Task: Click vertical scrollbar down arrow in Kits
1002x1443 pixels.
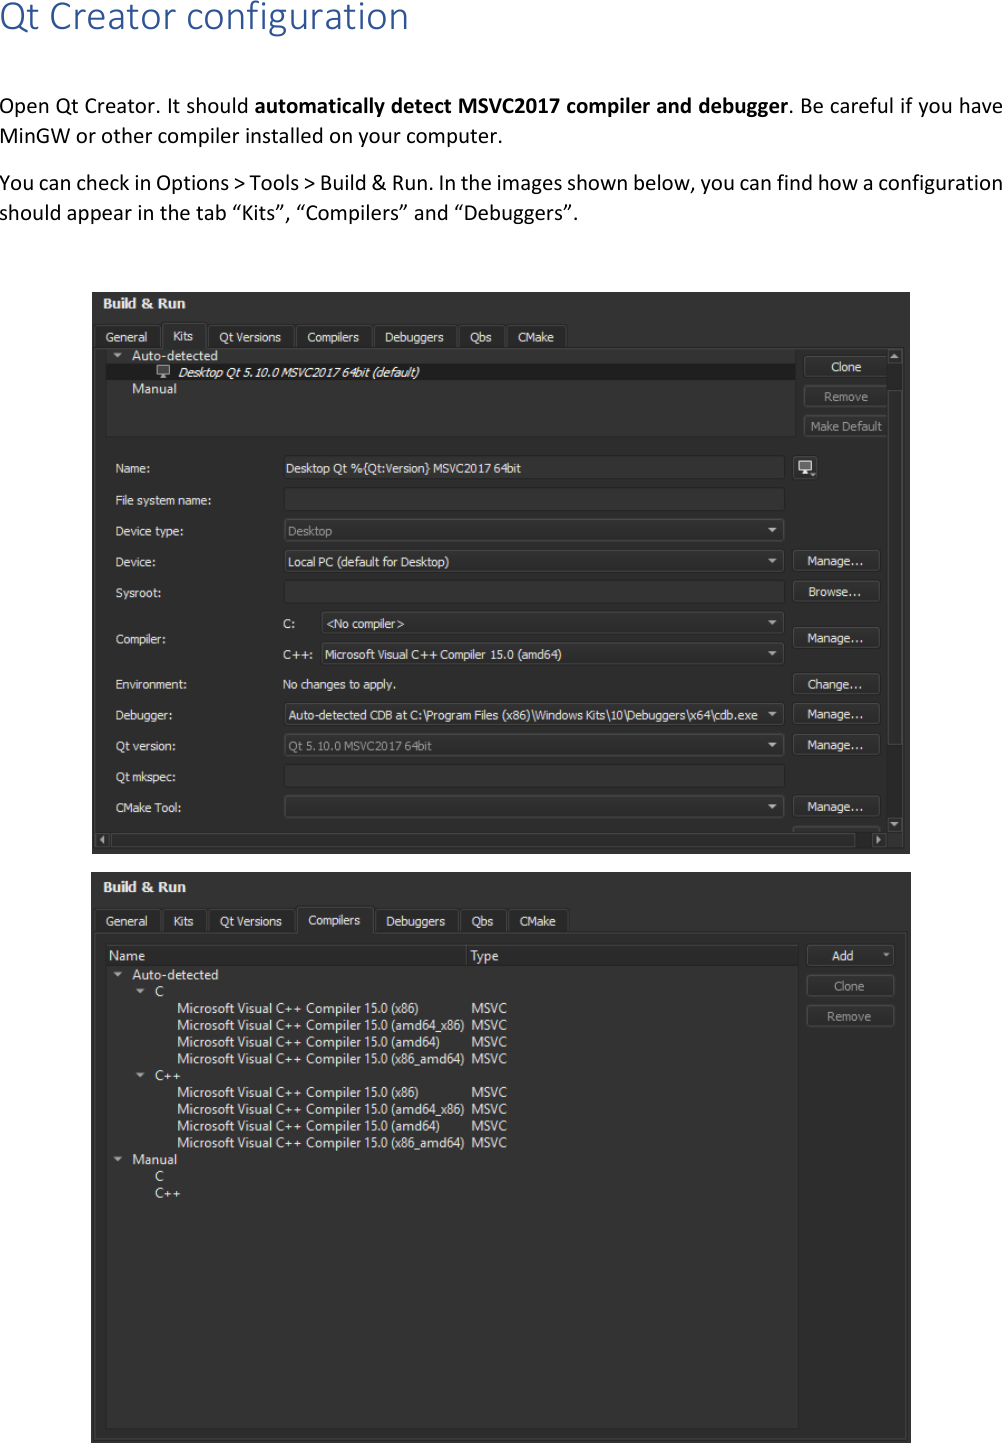Action: tap(894, 824)
